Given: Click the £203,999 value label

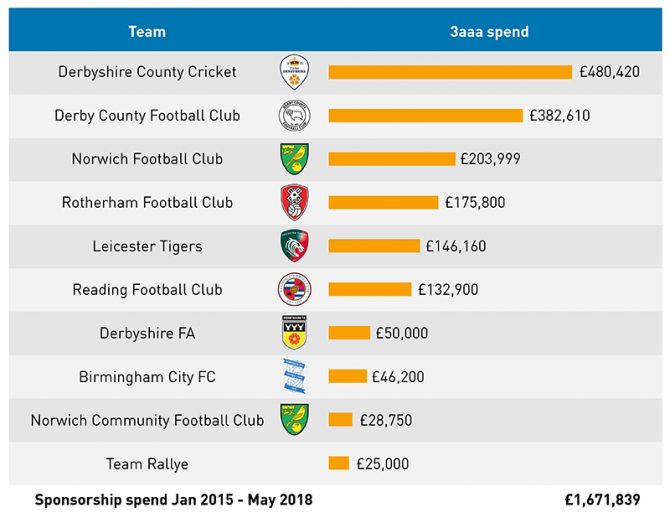Looking at the screenshot, I should coord(490,159).
